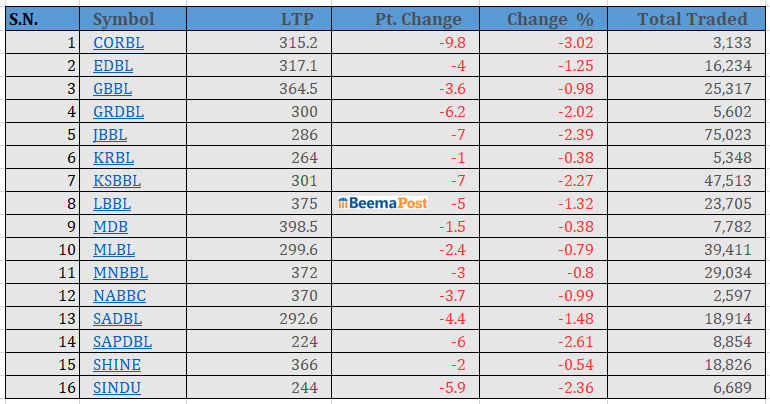Viewport: 770px width, 404px height.
Task: Click the Total Traded column header
Action: (x=692, y=19)
